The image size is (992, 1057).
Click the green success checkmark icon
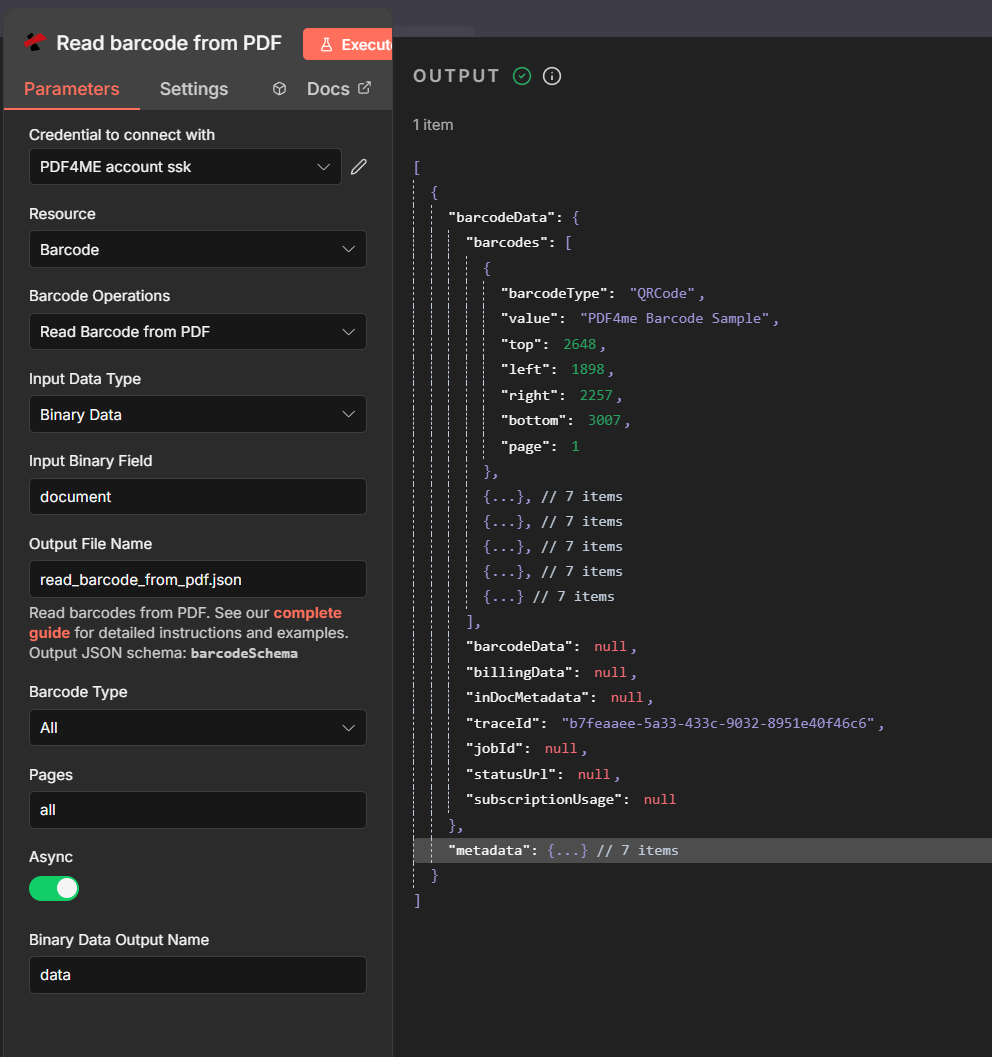[522, 76]
